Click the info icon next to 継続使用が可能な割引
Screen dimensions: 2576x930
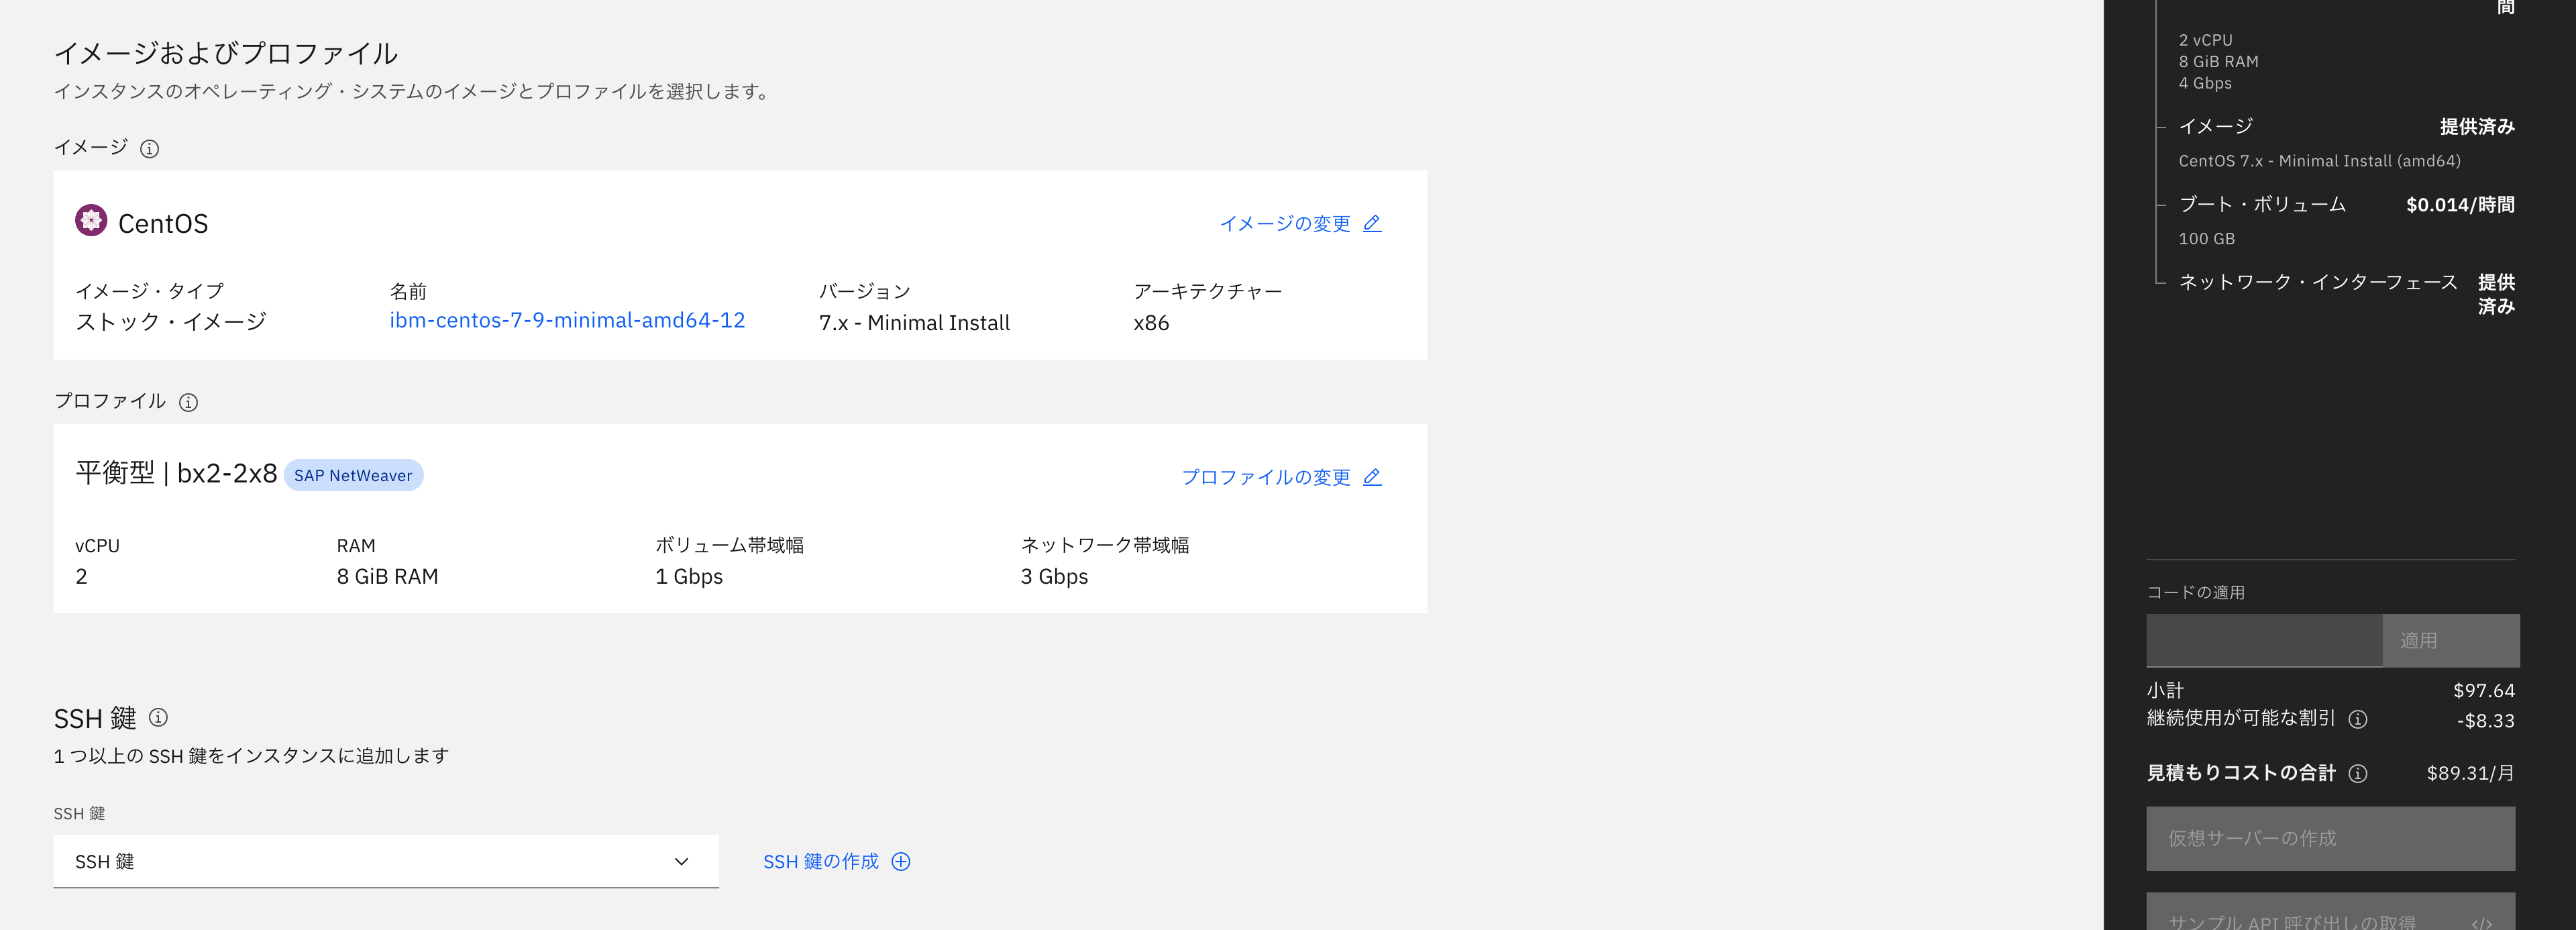pos(2358,719)
